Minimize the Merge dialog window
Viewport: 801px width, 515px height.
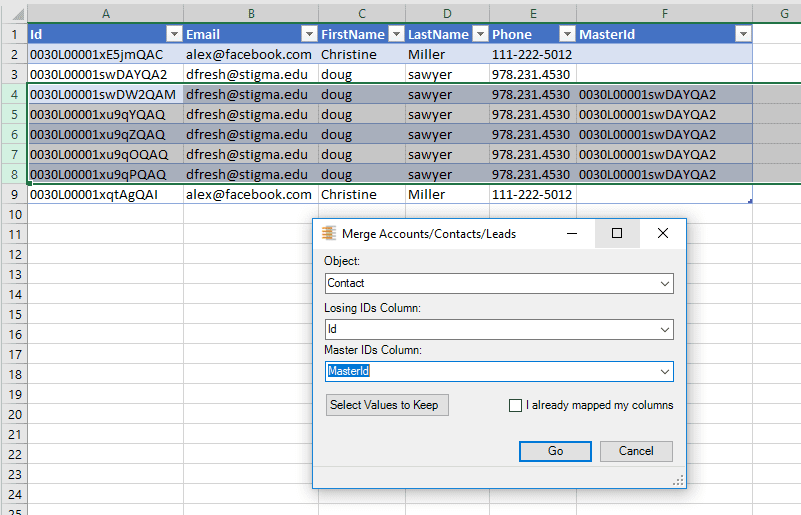pyautogui.click(x=572, y=233)
